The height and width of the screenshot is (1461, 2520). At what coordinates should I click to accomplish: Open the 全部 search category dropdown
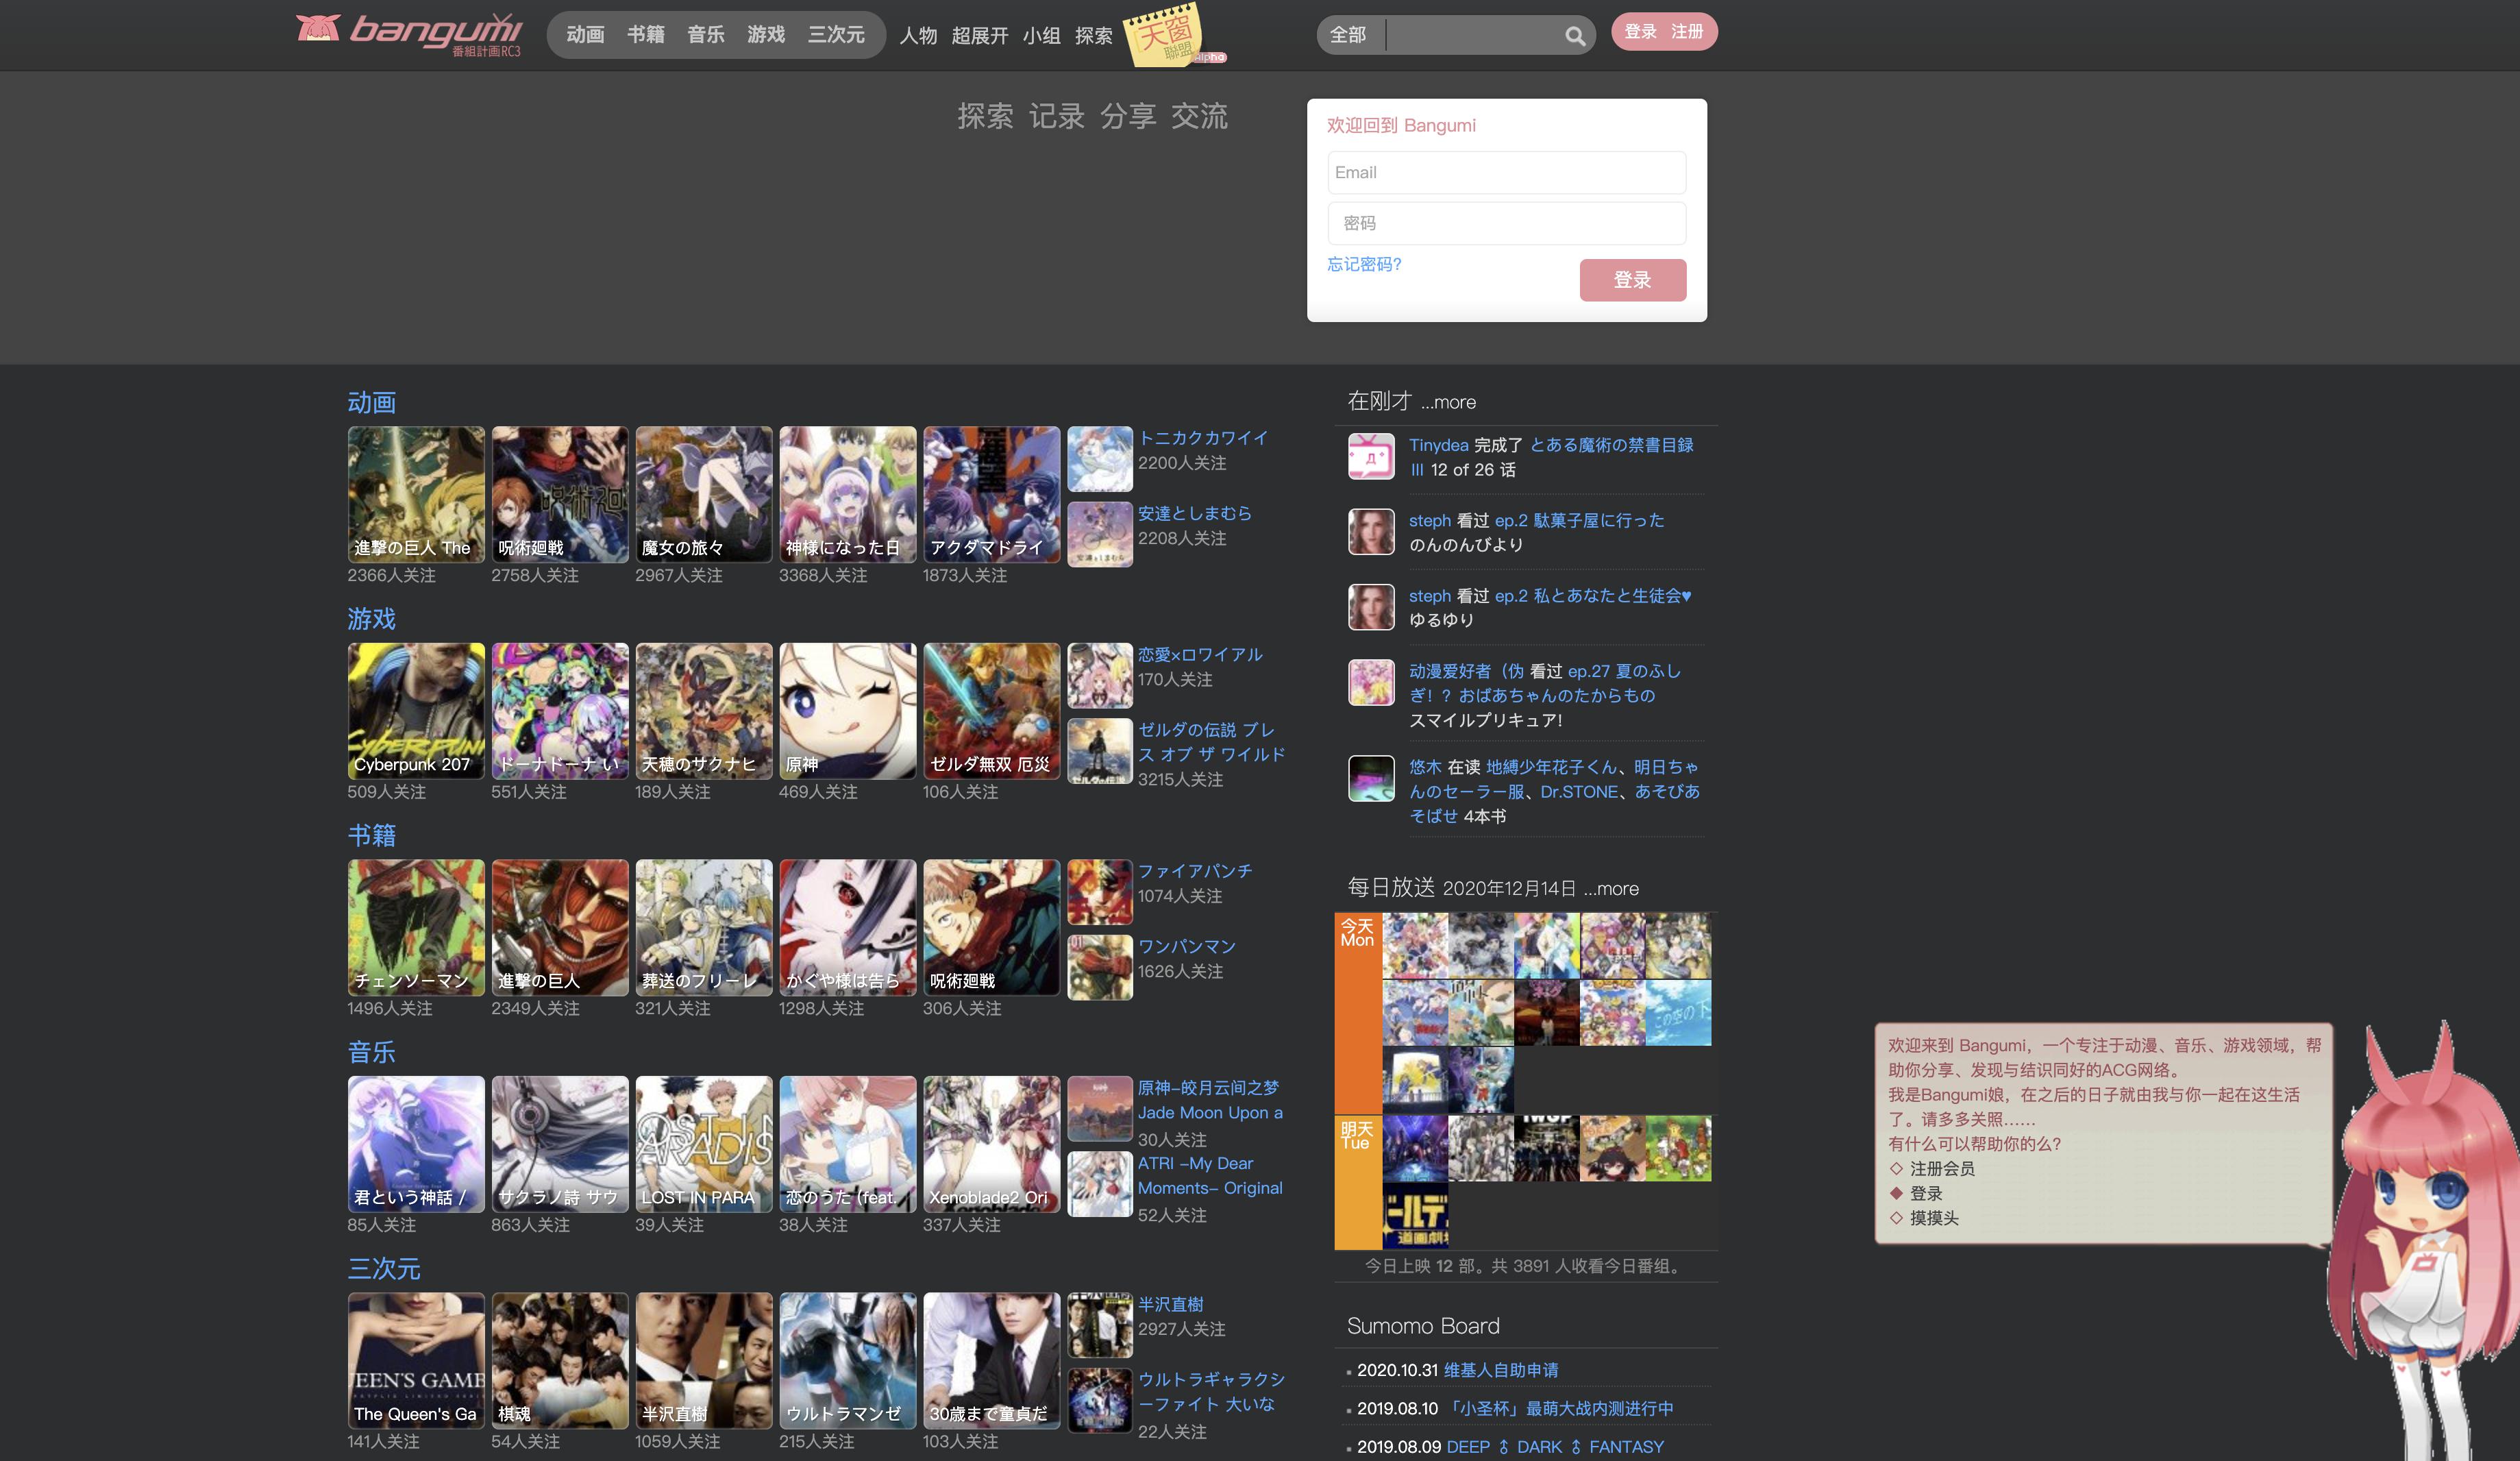click(x=1347, y=35)
